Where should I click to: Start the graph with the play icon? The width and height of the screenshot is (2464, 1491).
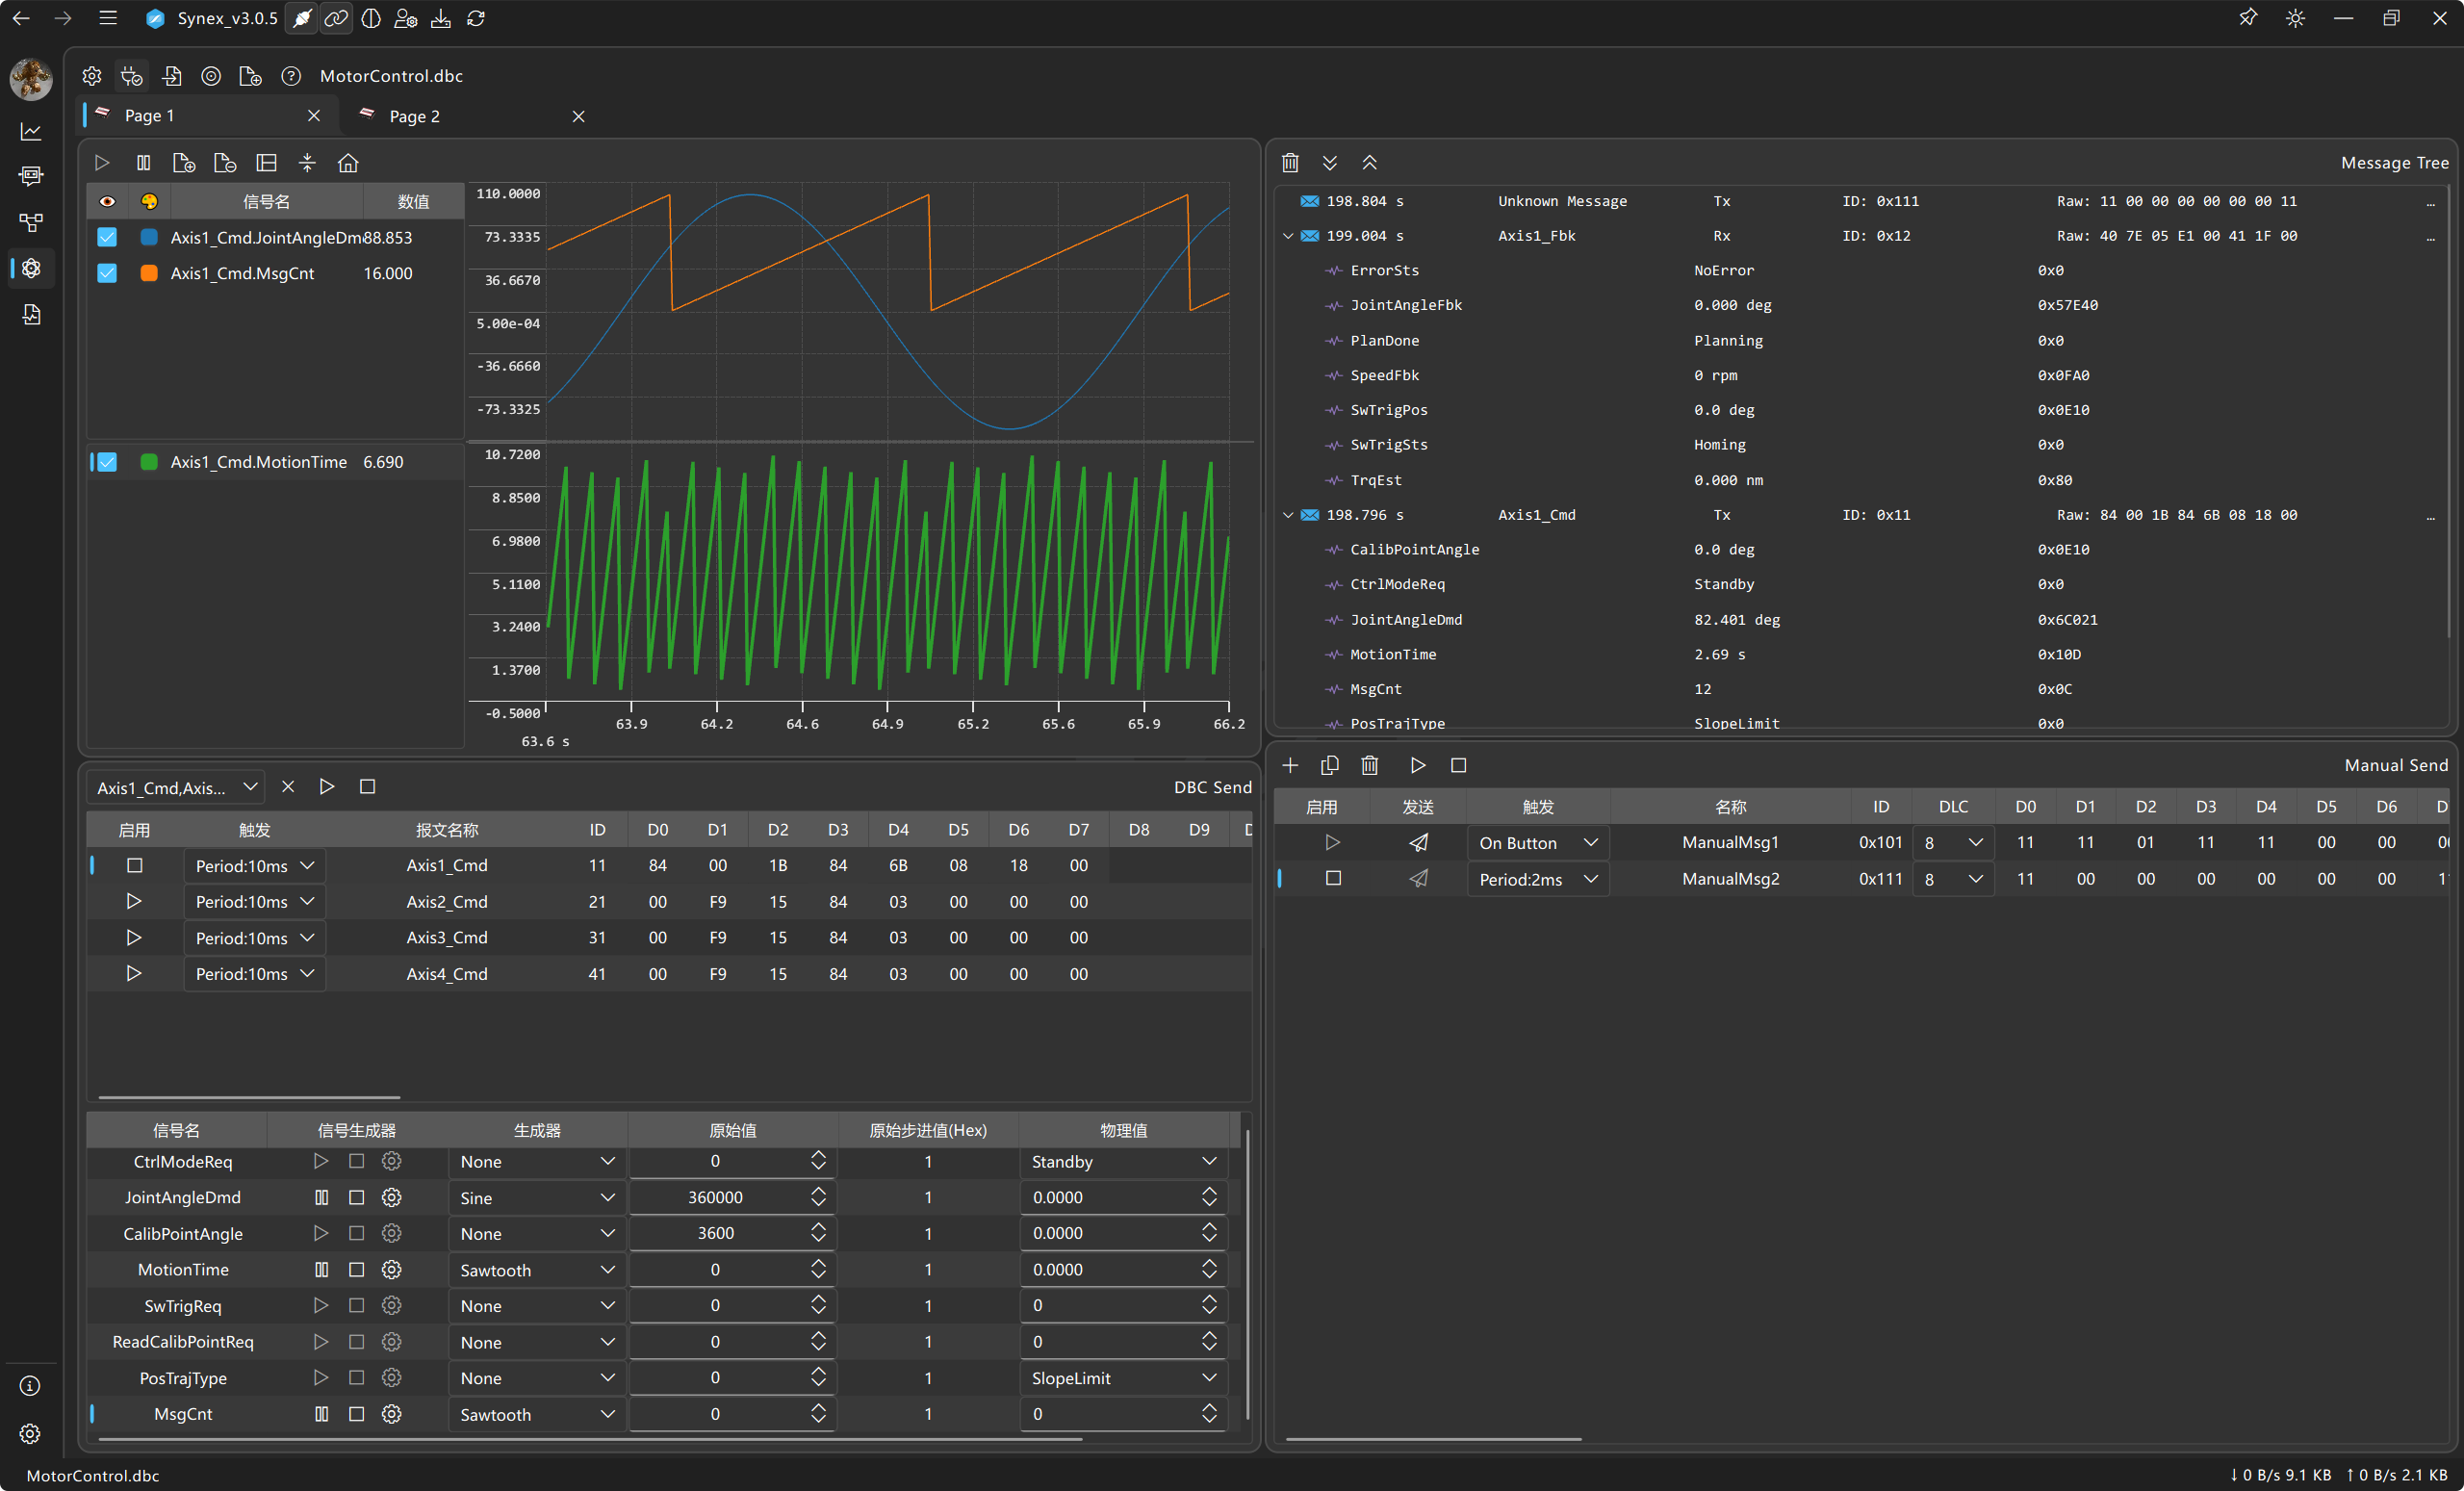(102, 162)
